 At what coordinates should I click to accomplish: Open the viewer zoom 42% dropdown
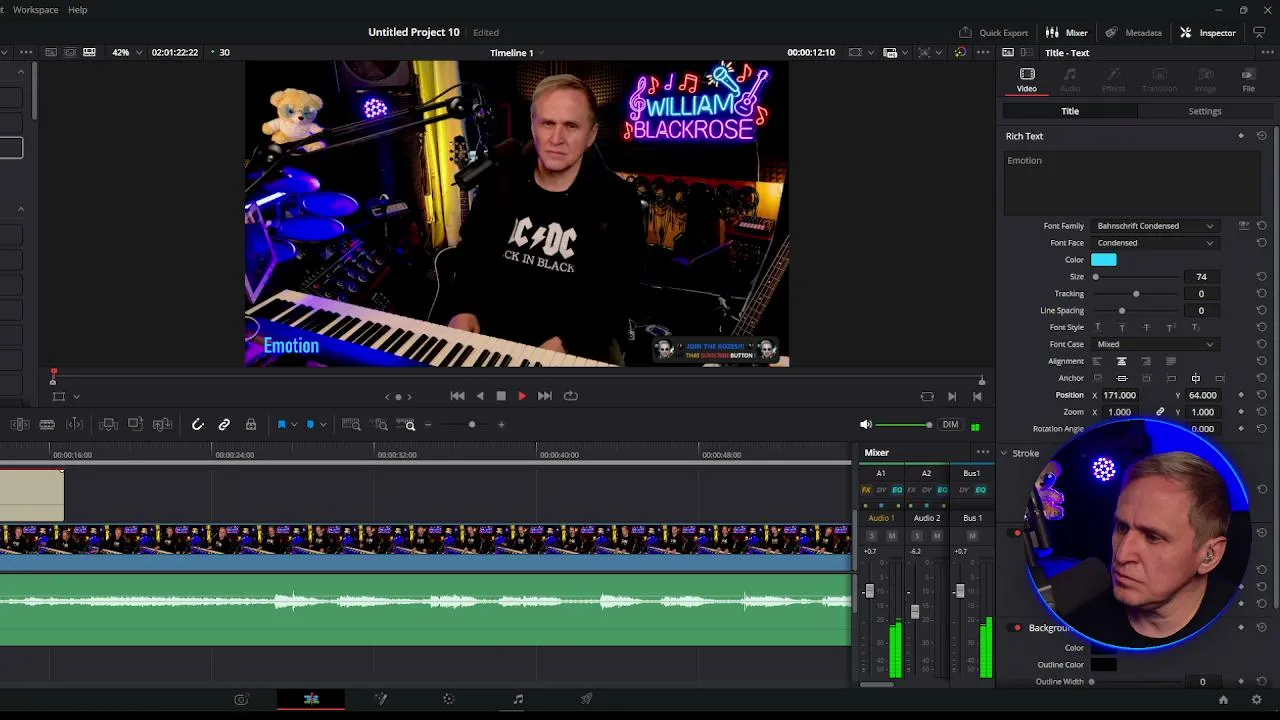(x=127, y=53)
